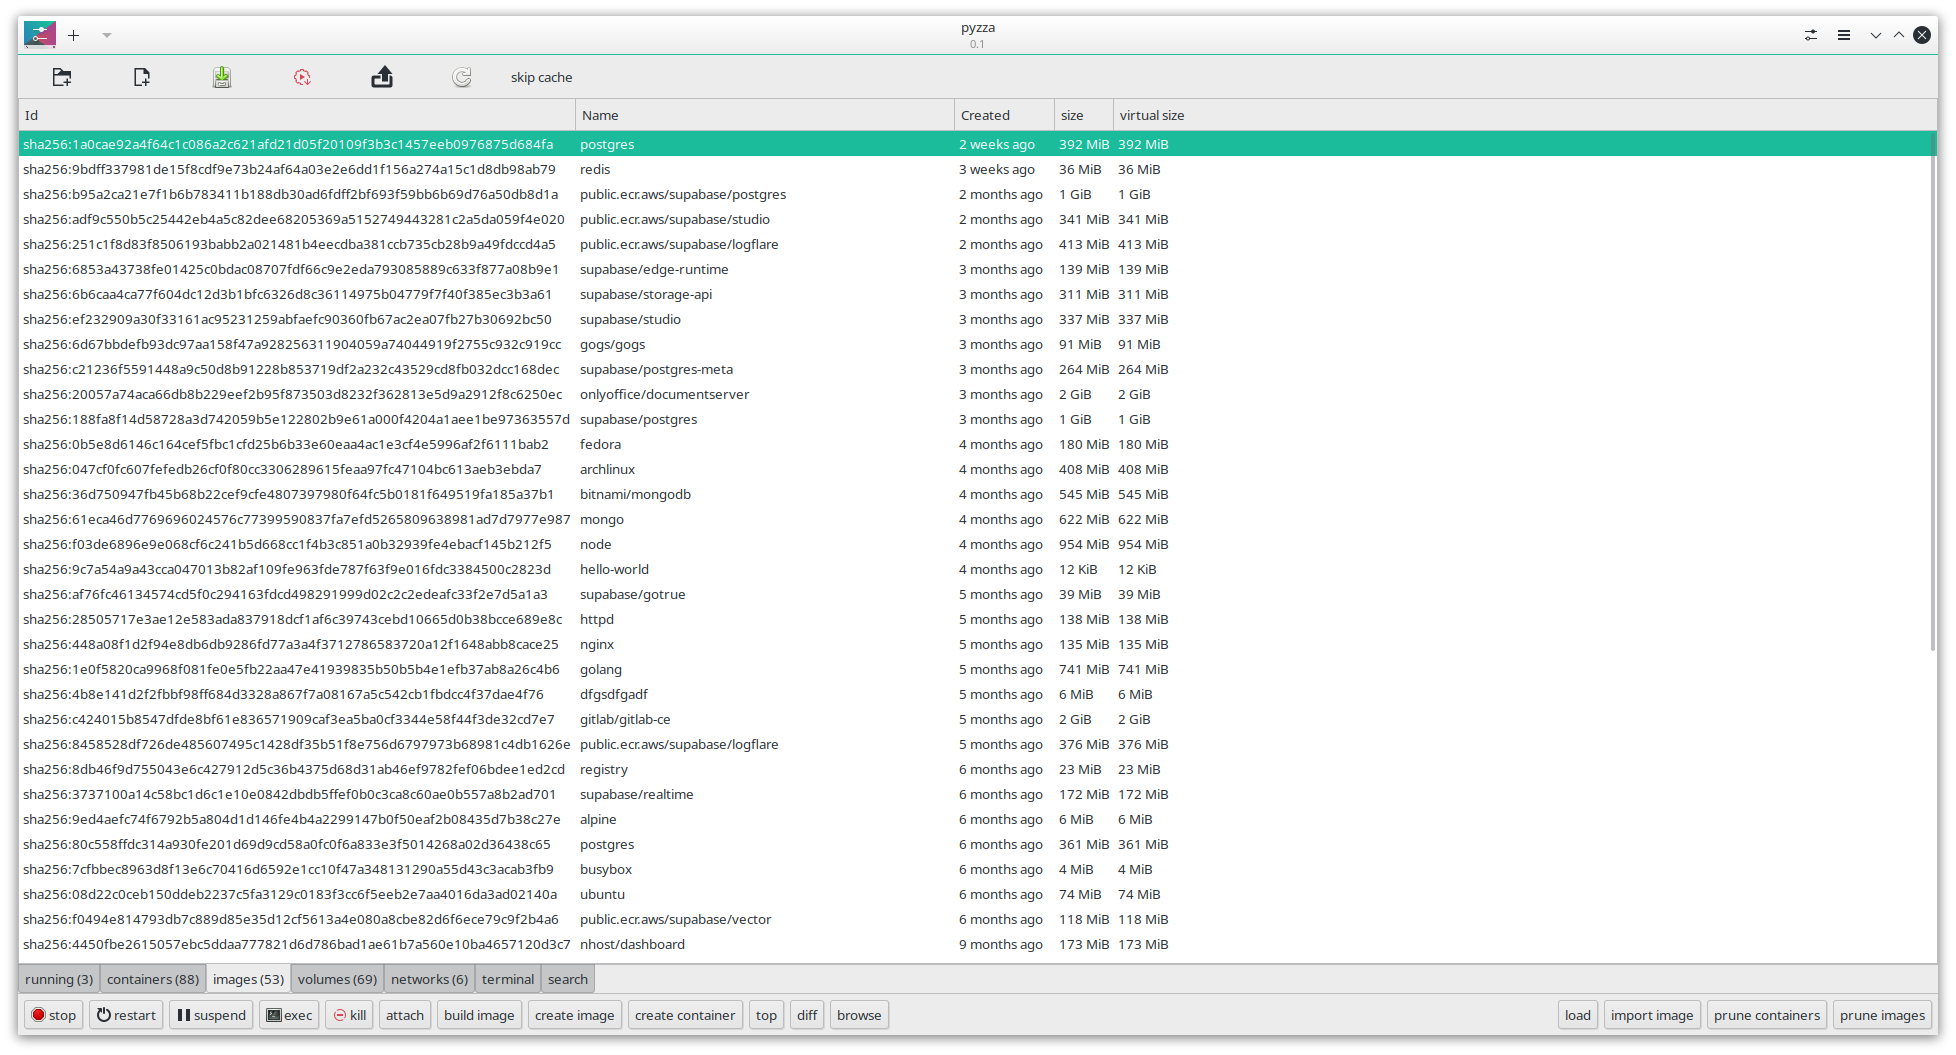Screen dimensions: 1956x1055
Task: Add a new tab with plus icon
Action: coord(73,35)
